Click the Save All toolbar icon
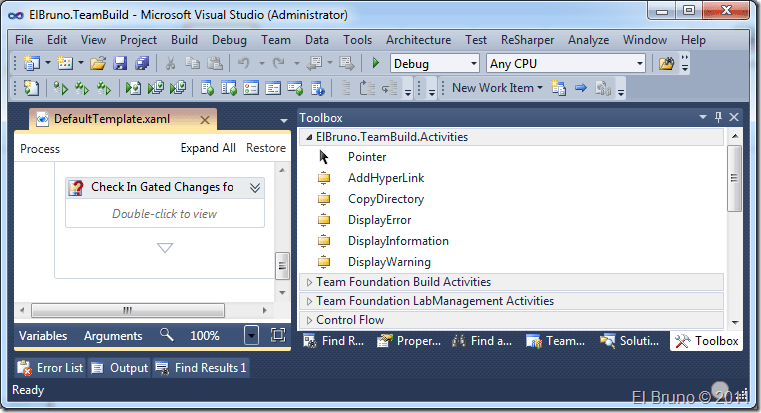Image resolution: width=761 pixels, height=413 pixels. point(141,63)
